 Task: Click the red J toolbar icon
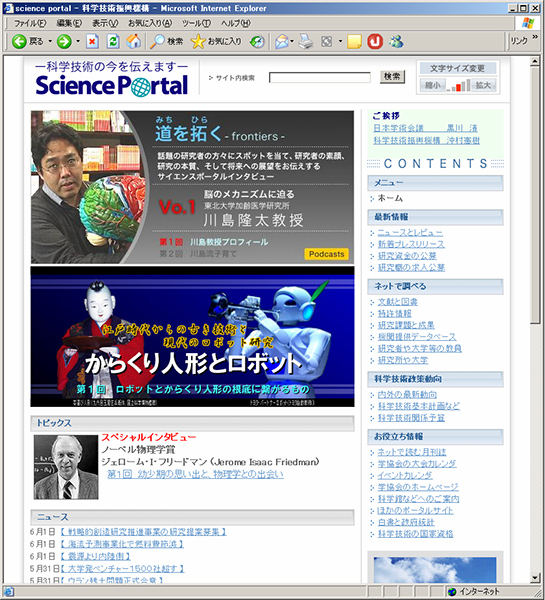point(375,41)
